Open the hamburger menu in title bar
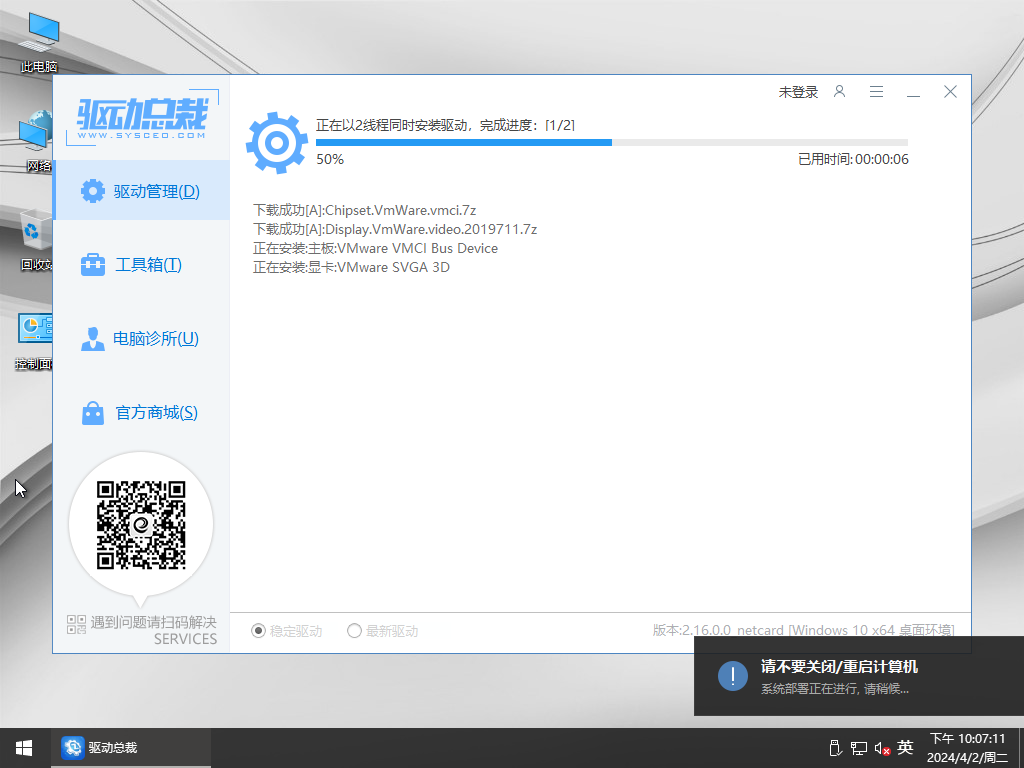The image size is (1024, 768). 876,92
